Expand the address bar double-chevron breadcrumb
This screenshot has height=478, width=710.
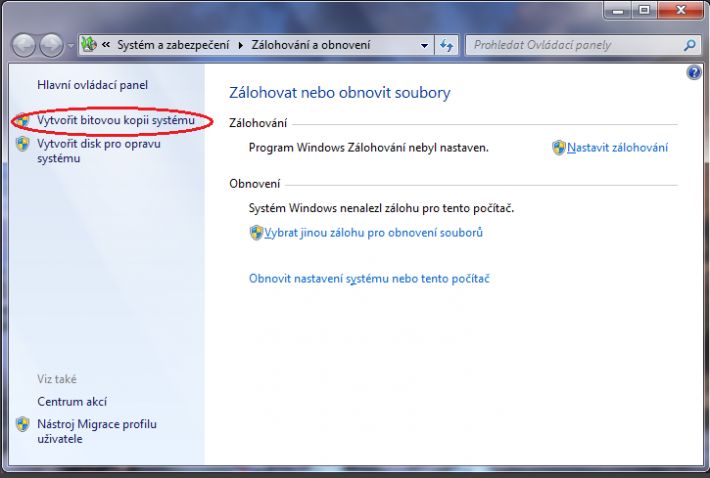(106, 44)
